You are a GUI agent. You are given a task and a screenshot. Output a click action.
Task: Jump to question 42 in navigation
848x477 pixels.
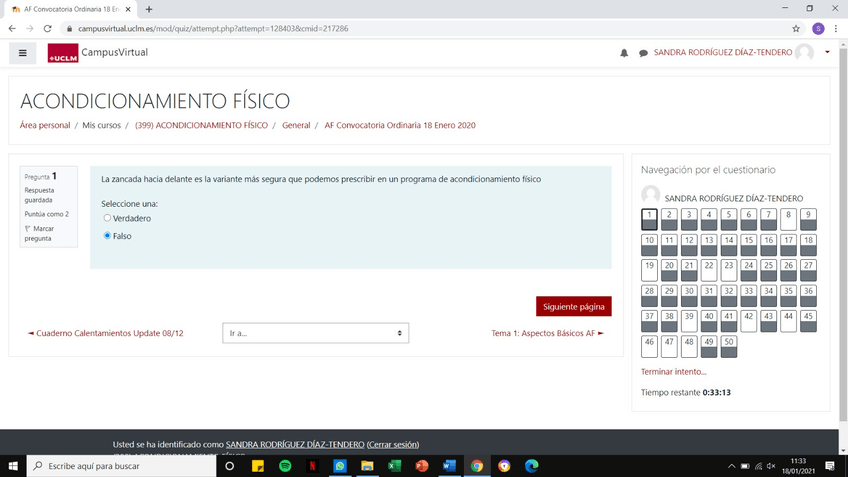point(748,321)
